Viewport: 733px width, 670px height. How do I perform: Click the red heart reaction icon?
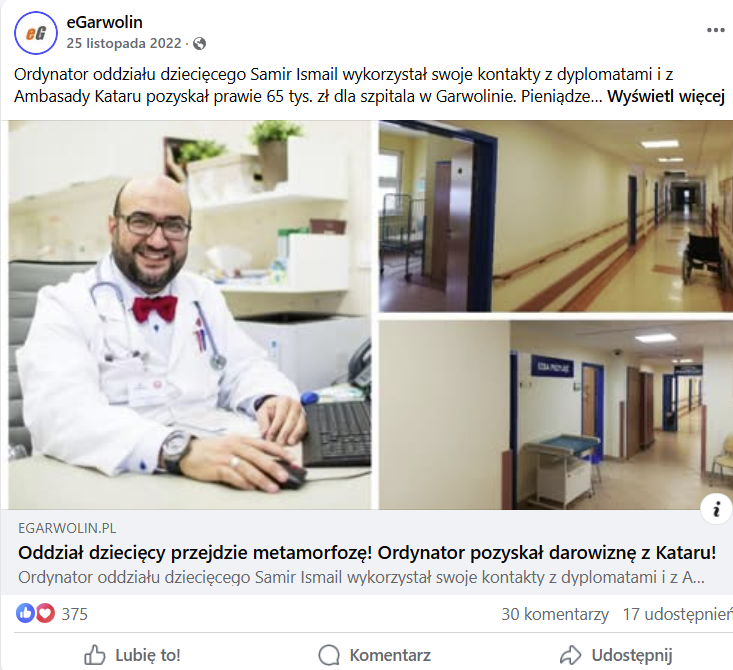pos(45,613)
